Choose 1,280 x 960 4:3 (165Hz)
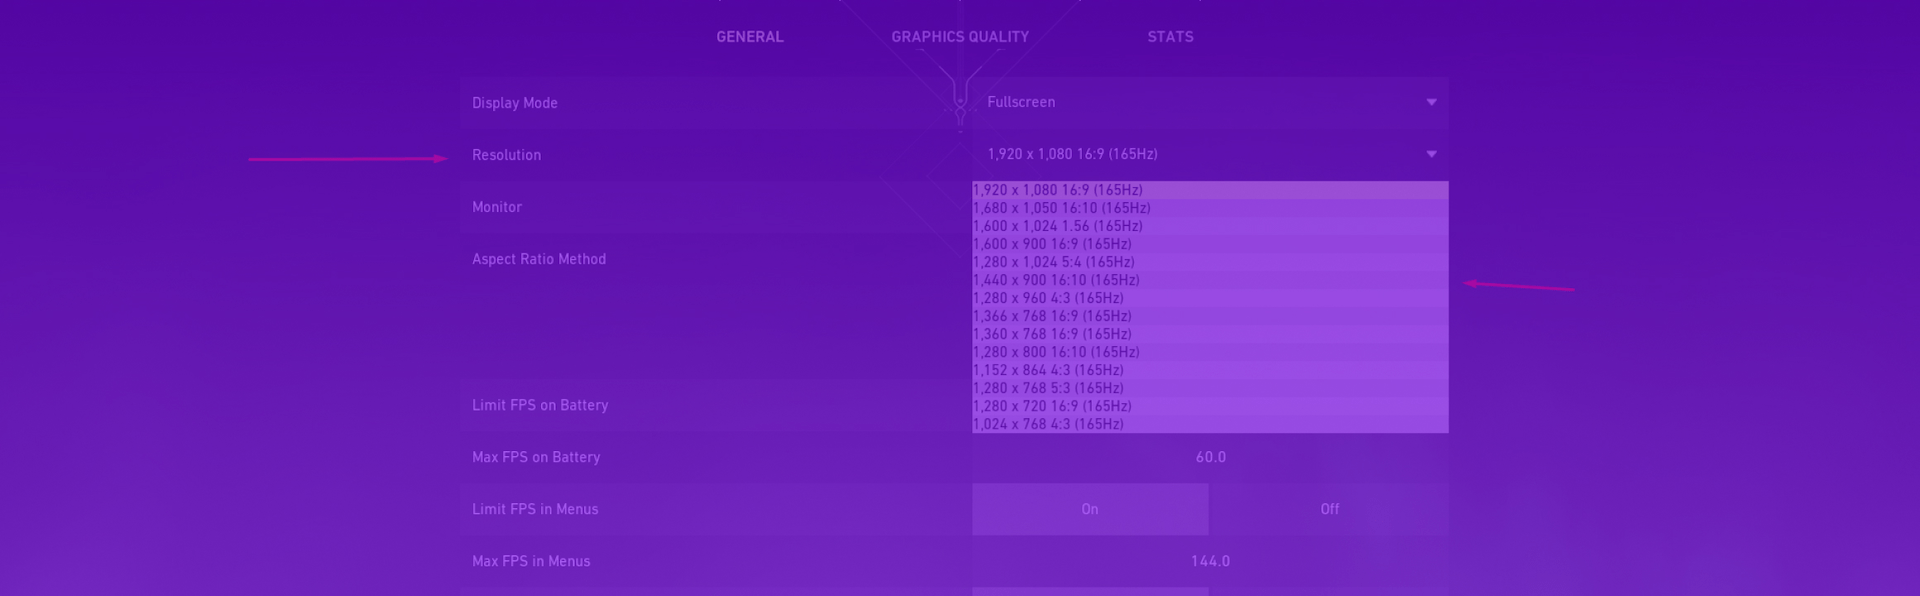The height and width of the screenshot is (596, 1920). pos(1210,298)
